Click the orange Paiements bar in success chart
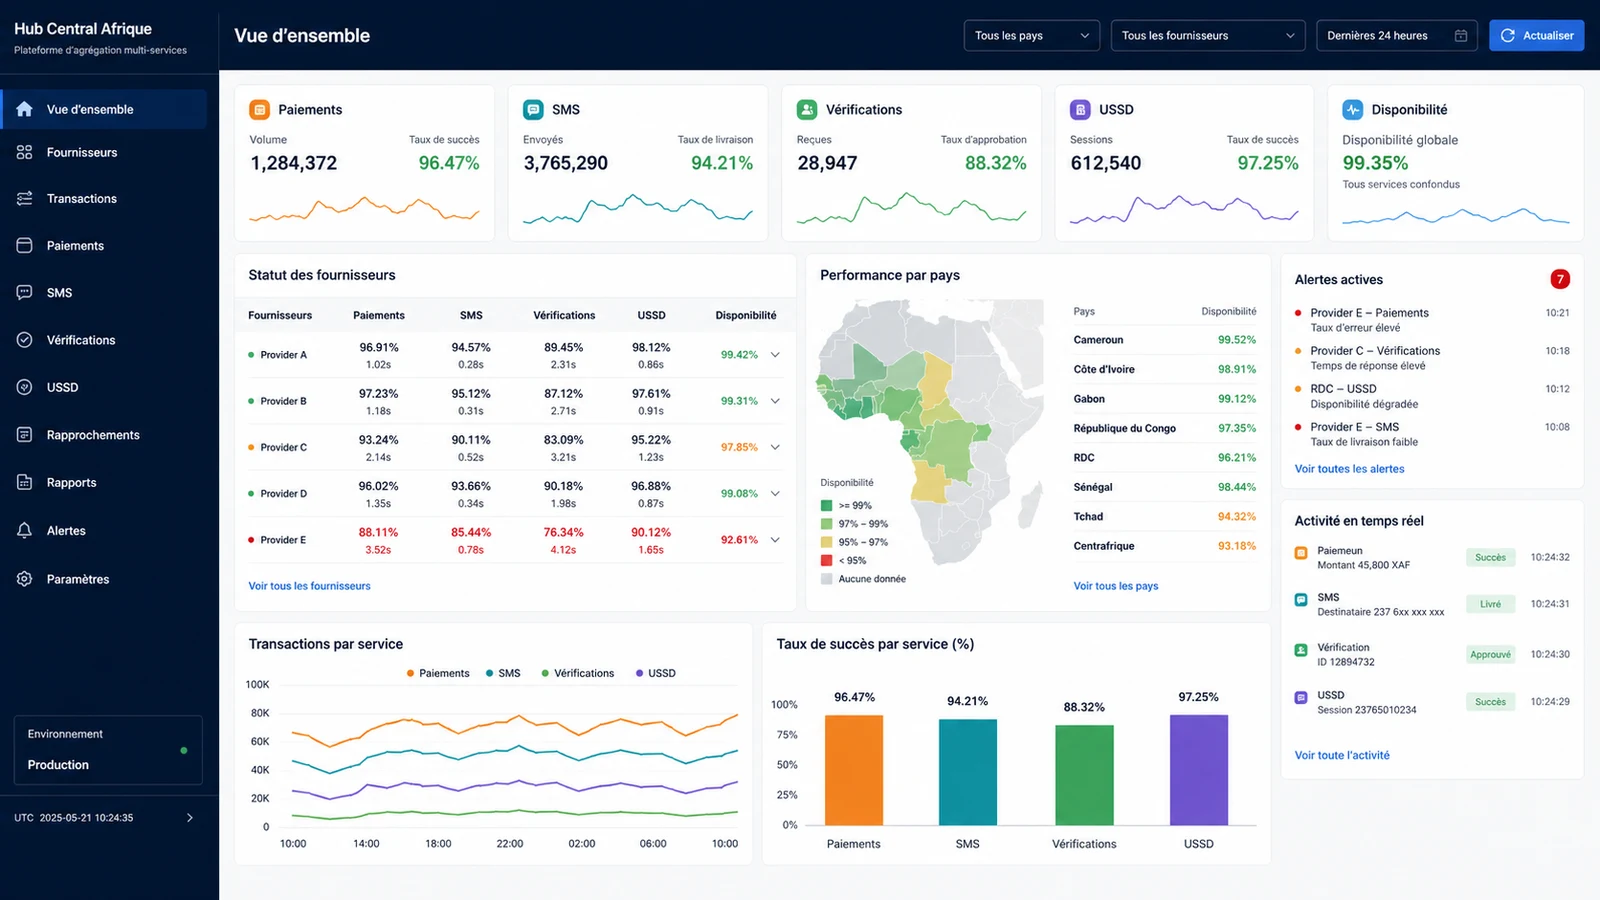This screenshot has height=900, width=1600. coord(854,770)
